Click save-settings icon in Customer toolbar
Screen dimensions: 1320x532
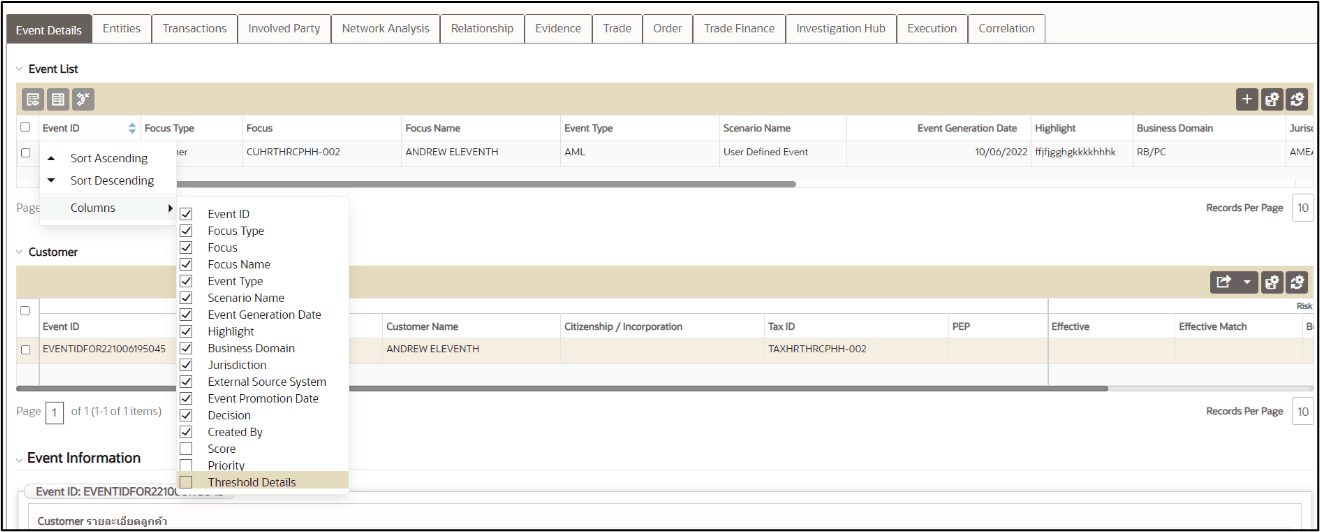pos(1272,283)
